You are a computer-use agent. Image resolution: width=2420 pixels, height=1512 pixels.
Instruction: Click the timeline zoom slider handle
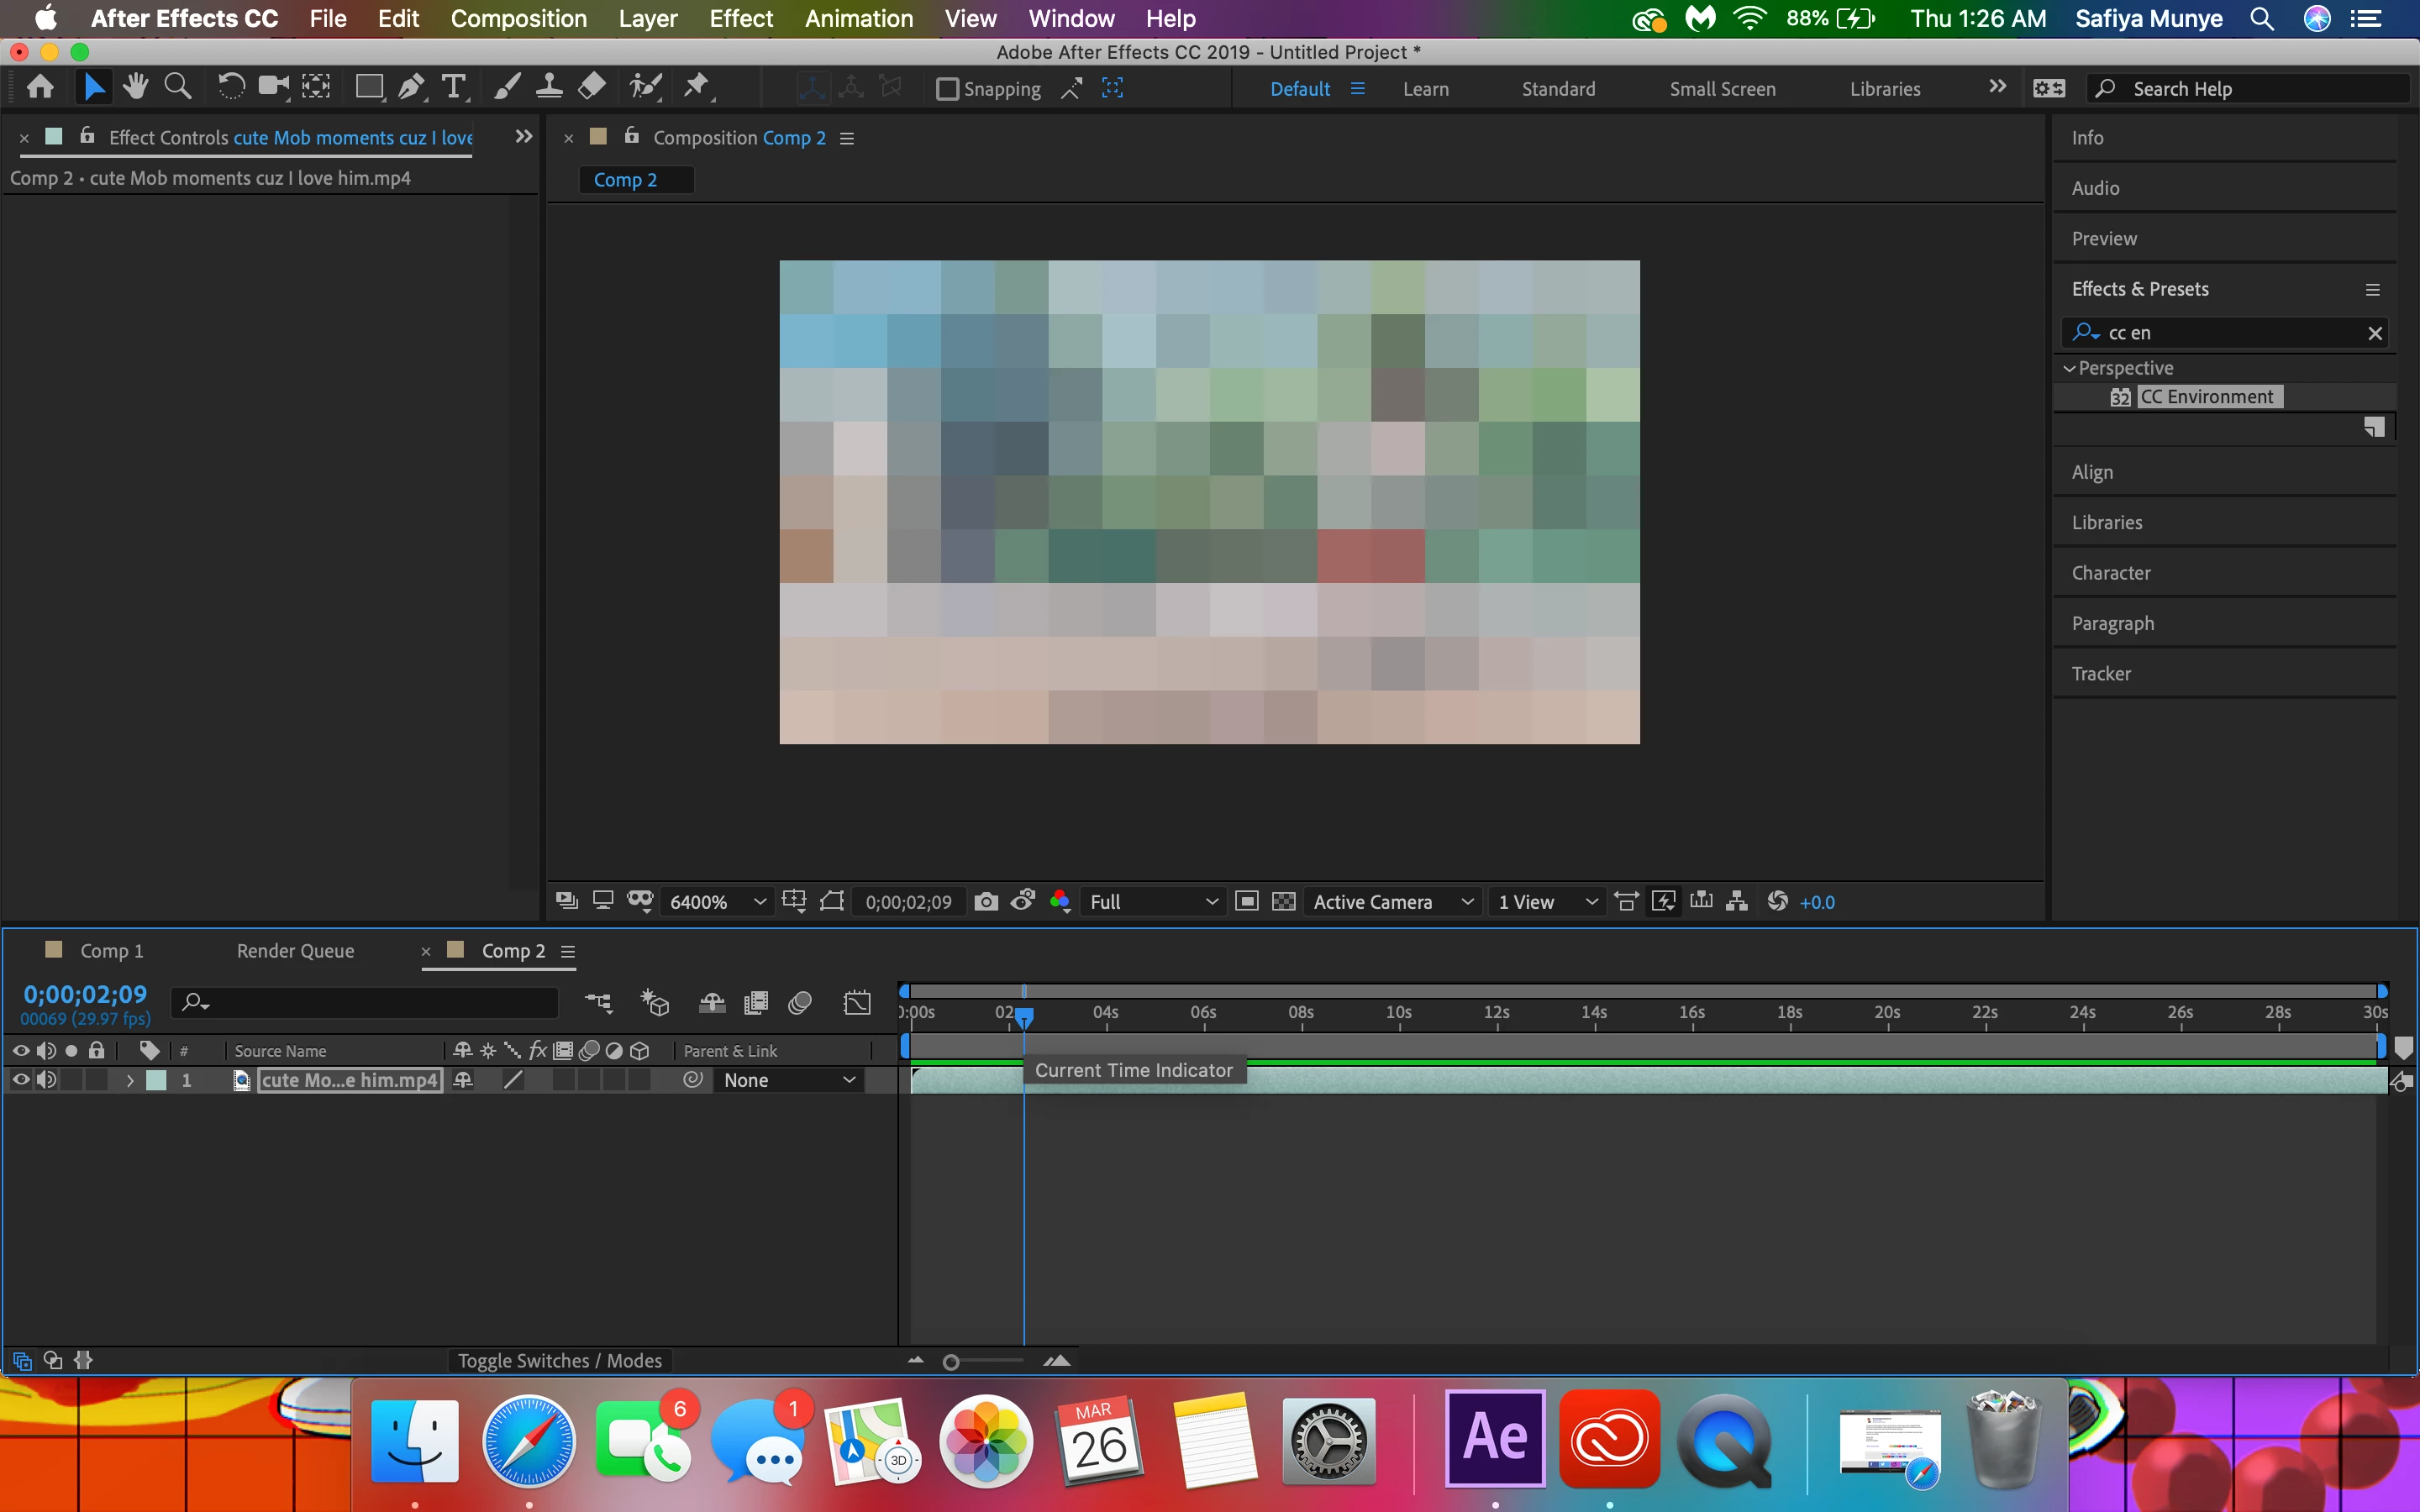click(951, 1362)
